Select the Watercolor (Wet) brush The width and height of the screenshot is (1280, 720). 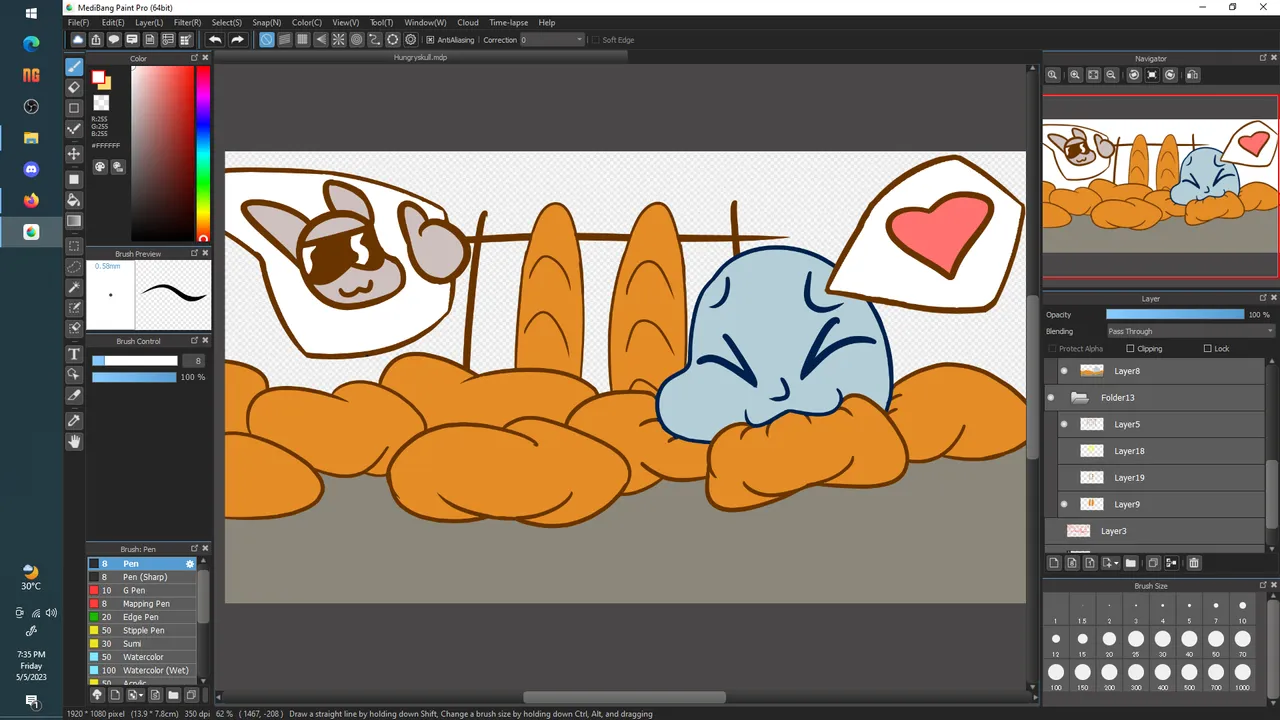click(143, 670)
